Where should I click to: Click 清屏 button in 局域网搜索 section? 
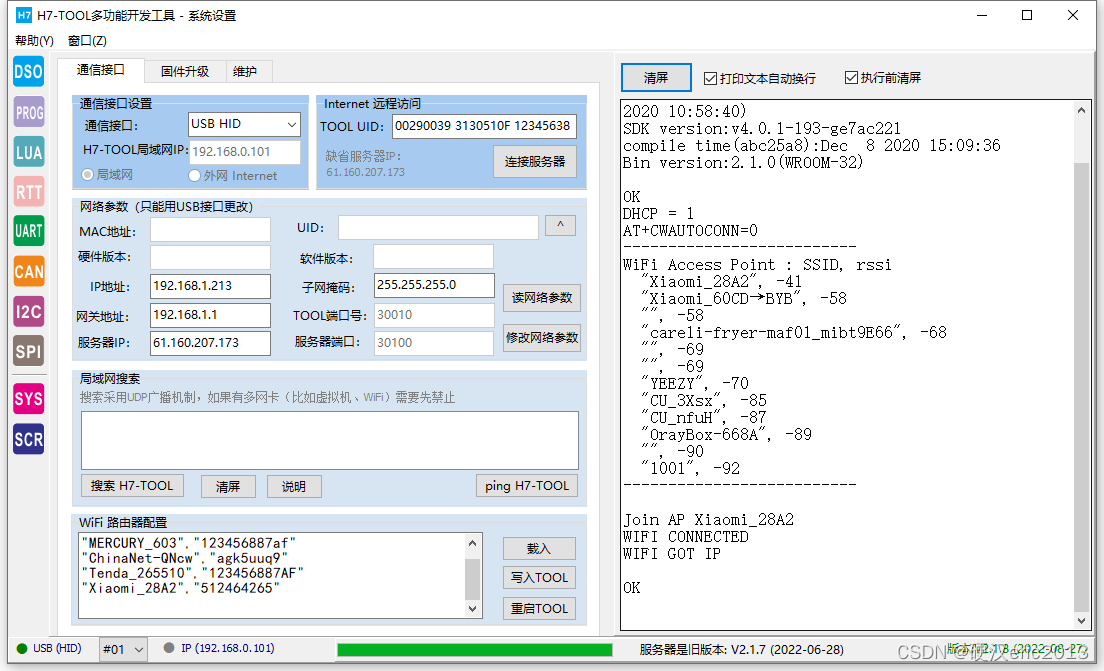[x=228, y=487]
